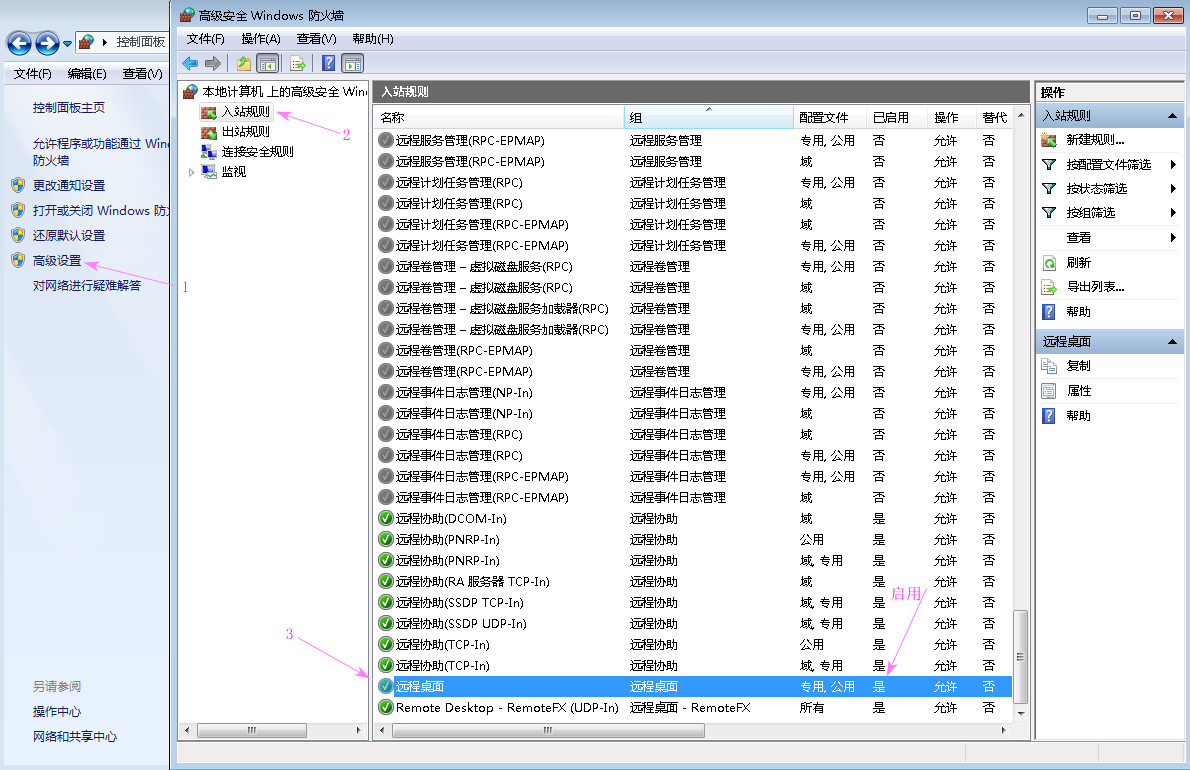Click the 还原默认设置 link
The image size is (1190, 770).
pos(64,236)
